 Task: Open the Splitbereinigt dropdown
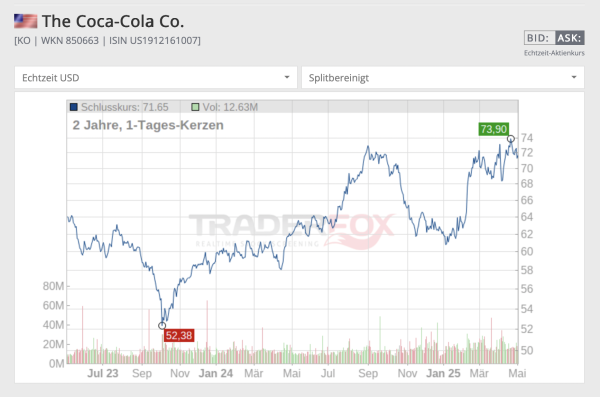tap(443, 78)
